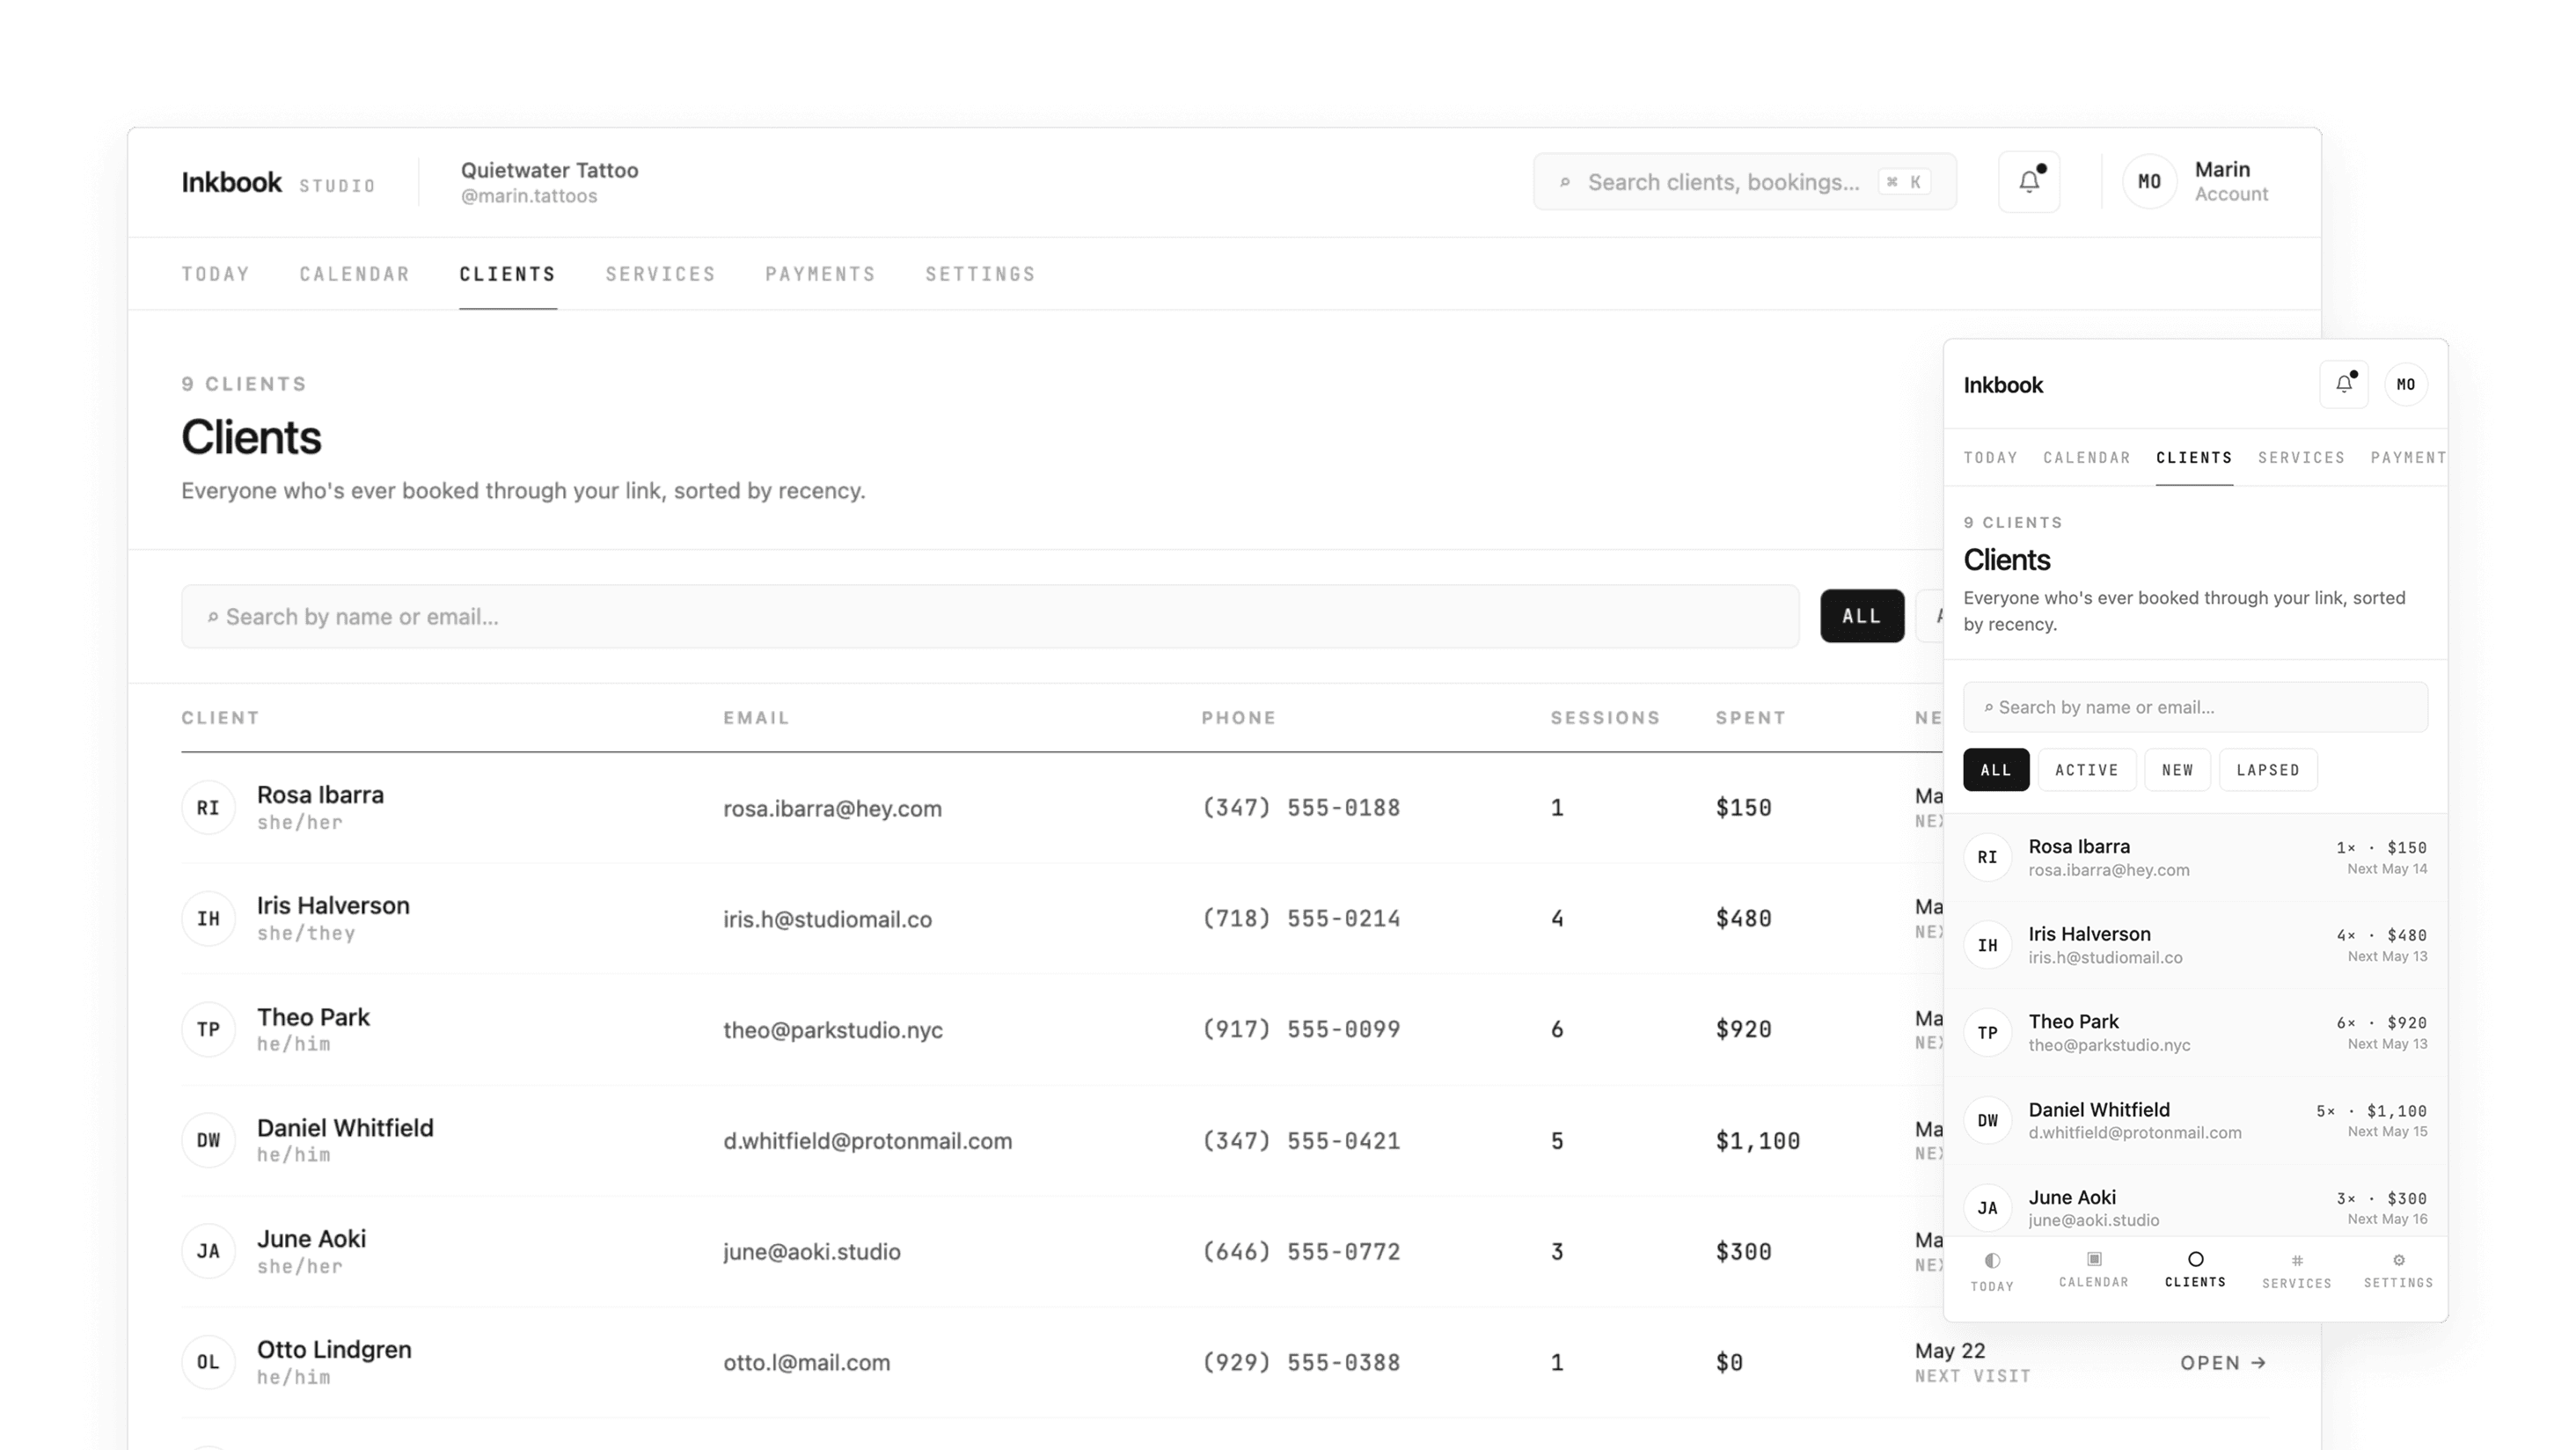Filter mobile list by ACTIVE
2576x1450 pixels.
(x=2087, y=770)
